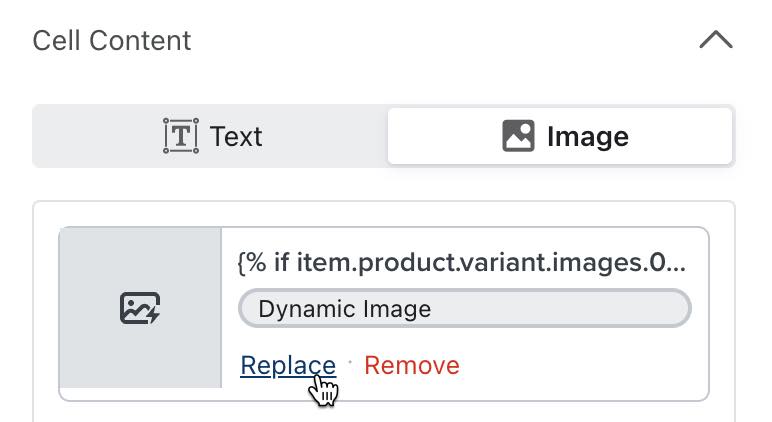Viewport: 772px width, 422px height.
Task: Click the underlined Replace link
Action: pos(288,365)
